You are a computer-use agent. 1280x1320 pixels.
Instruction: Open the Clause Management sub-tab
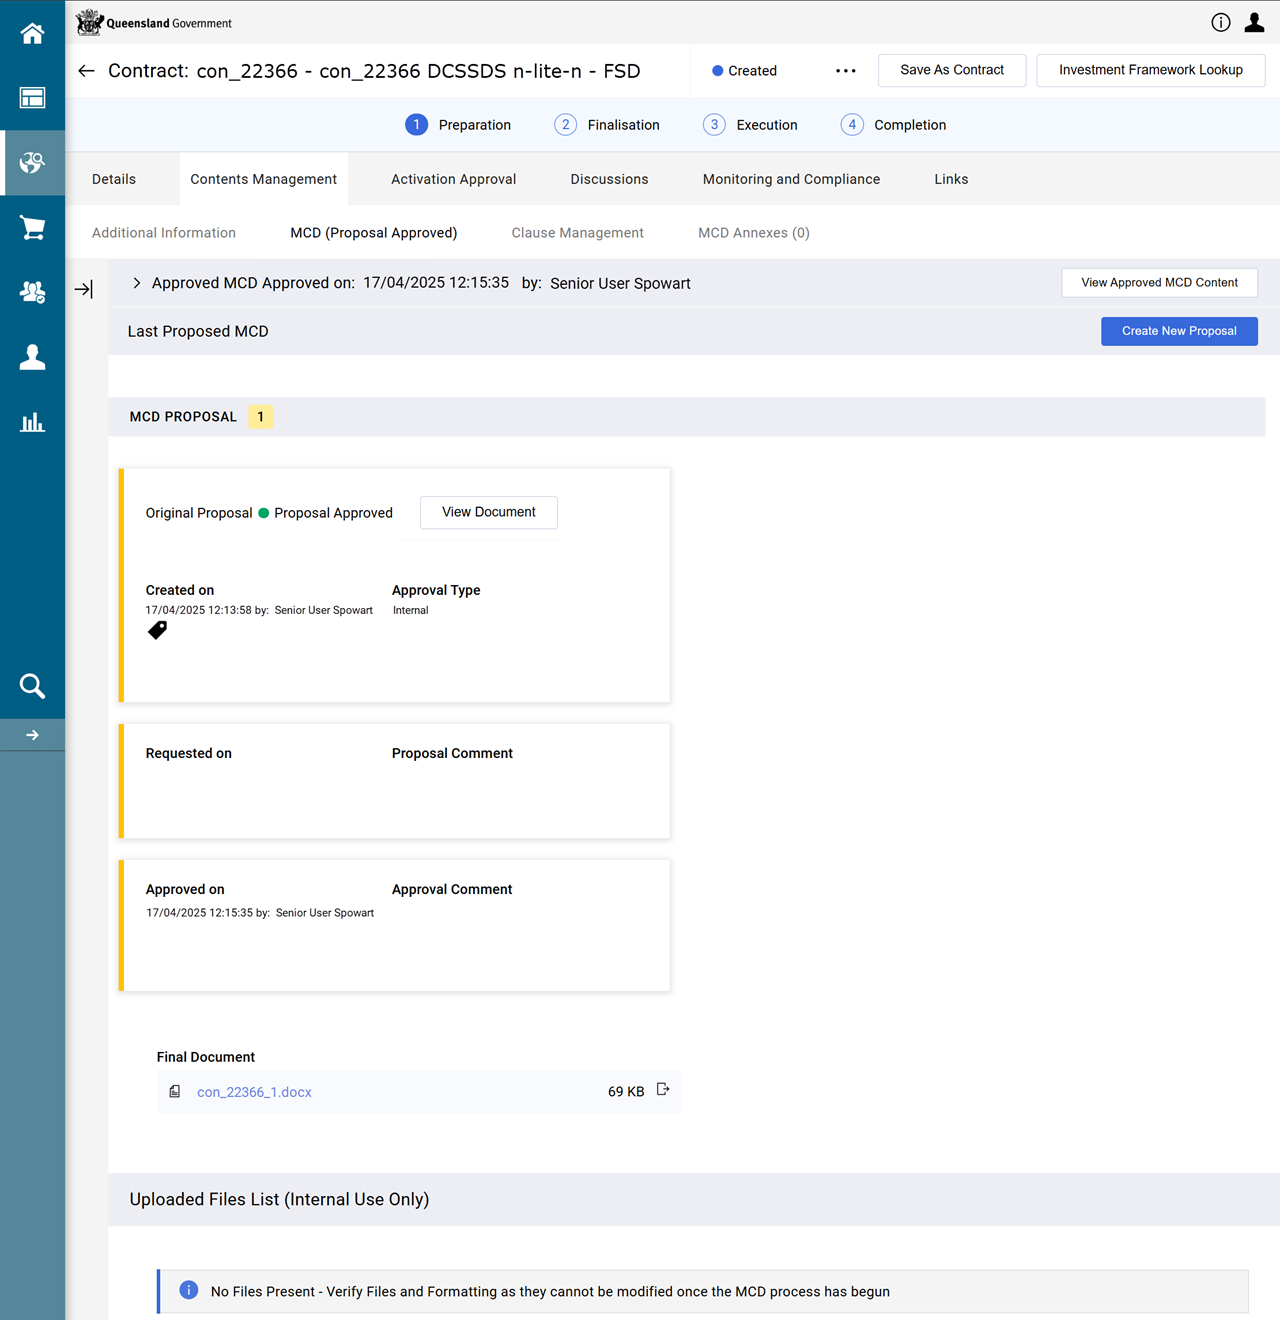(x=577, y=233)
